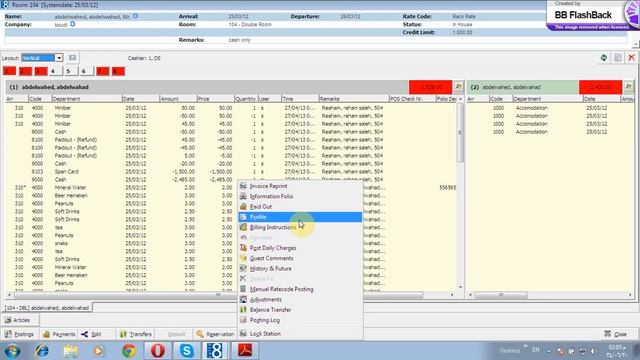The image size is (640, 360).
Task: Click the Payments button
Action: click(x=59, y=334)
